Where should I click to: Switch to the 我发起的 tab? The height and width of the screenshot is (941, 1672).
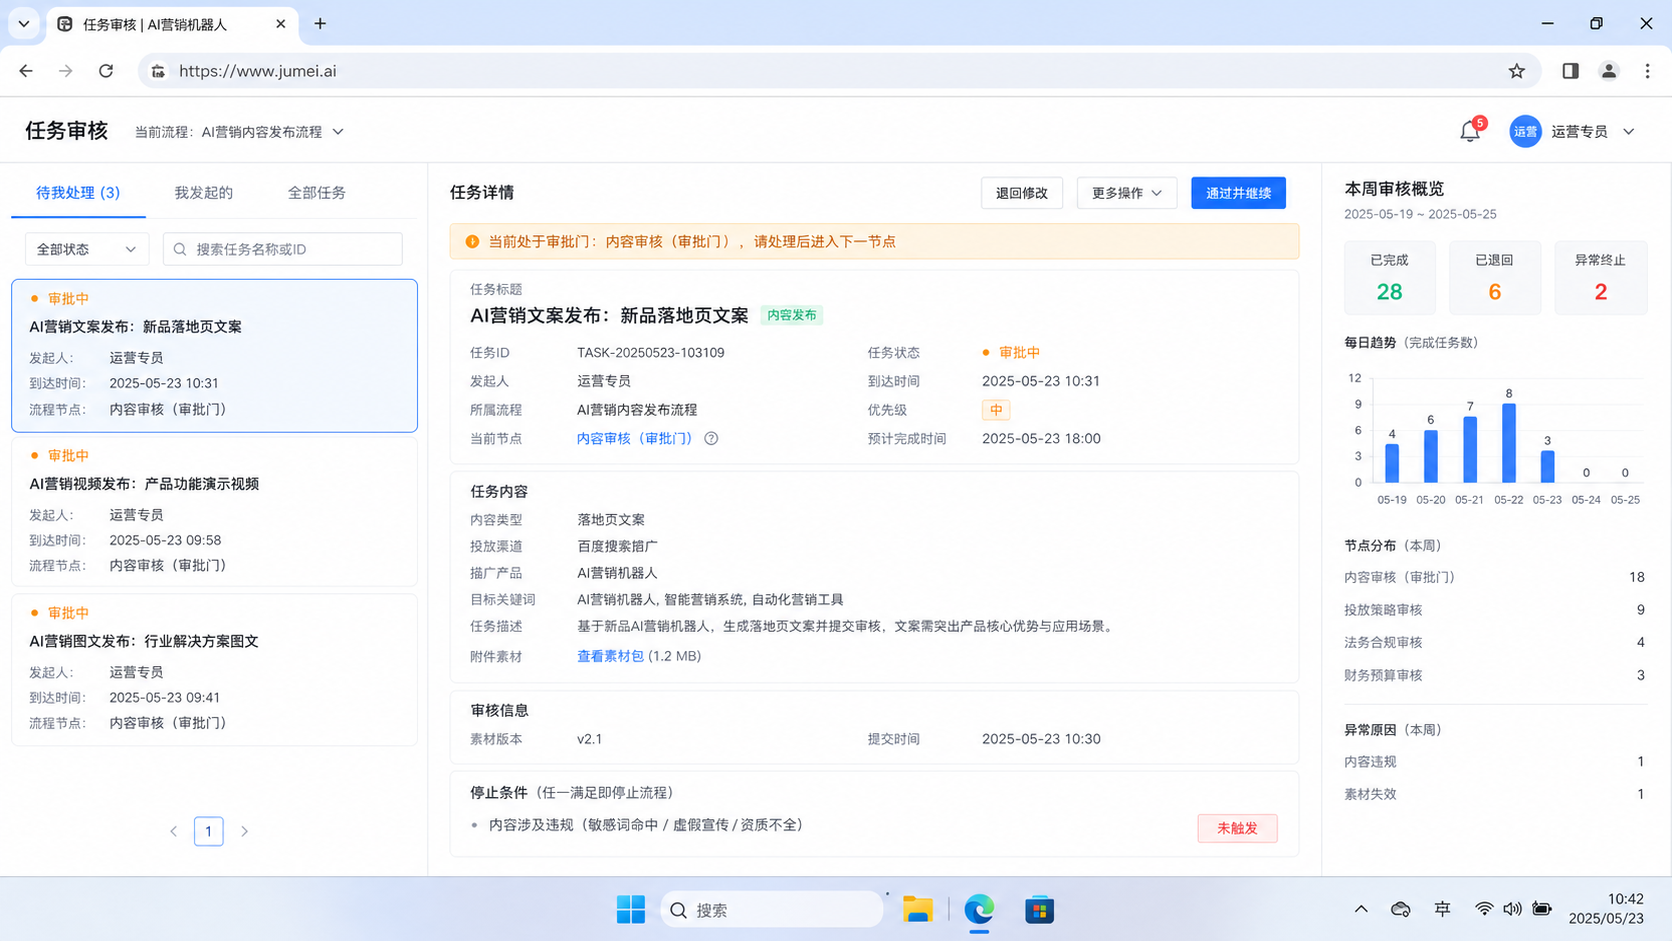203,193
